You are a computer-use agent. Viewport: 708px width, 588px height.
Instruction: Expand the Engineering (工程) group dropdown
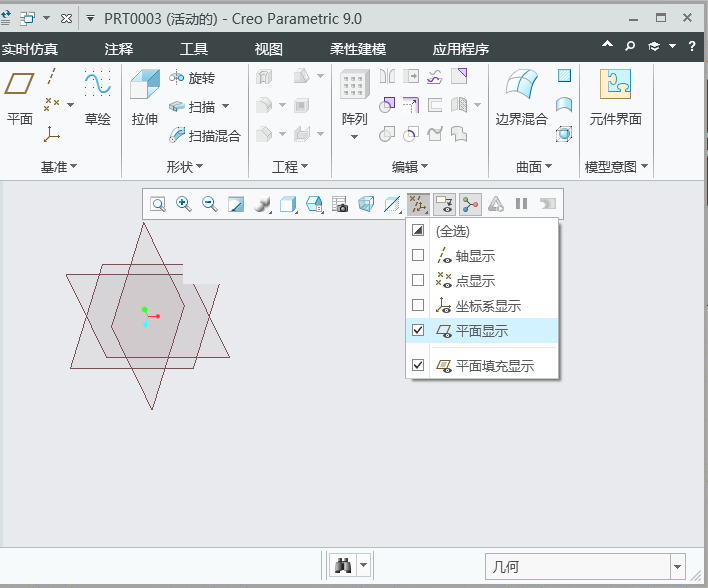coord(290,167)
